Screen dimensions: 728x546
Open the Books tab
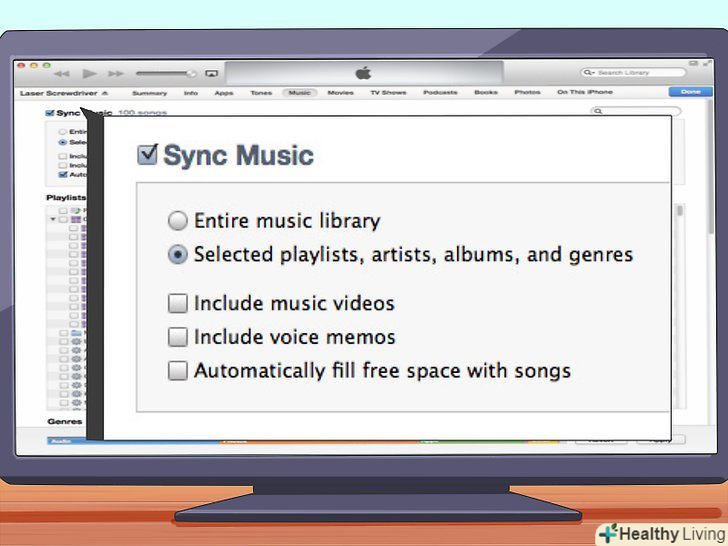click(486, 92)
